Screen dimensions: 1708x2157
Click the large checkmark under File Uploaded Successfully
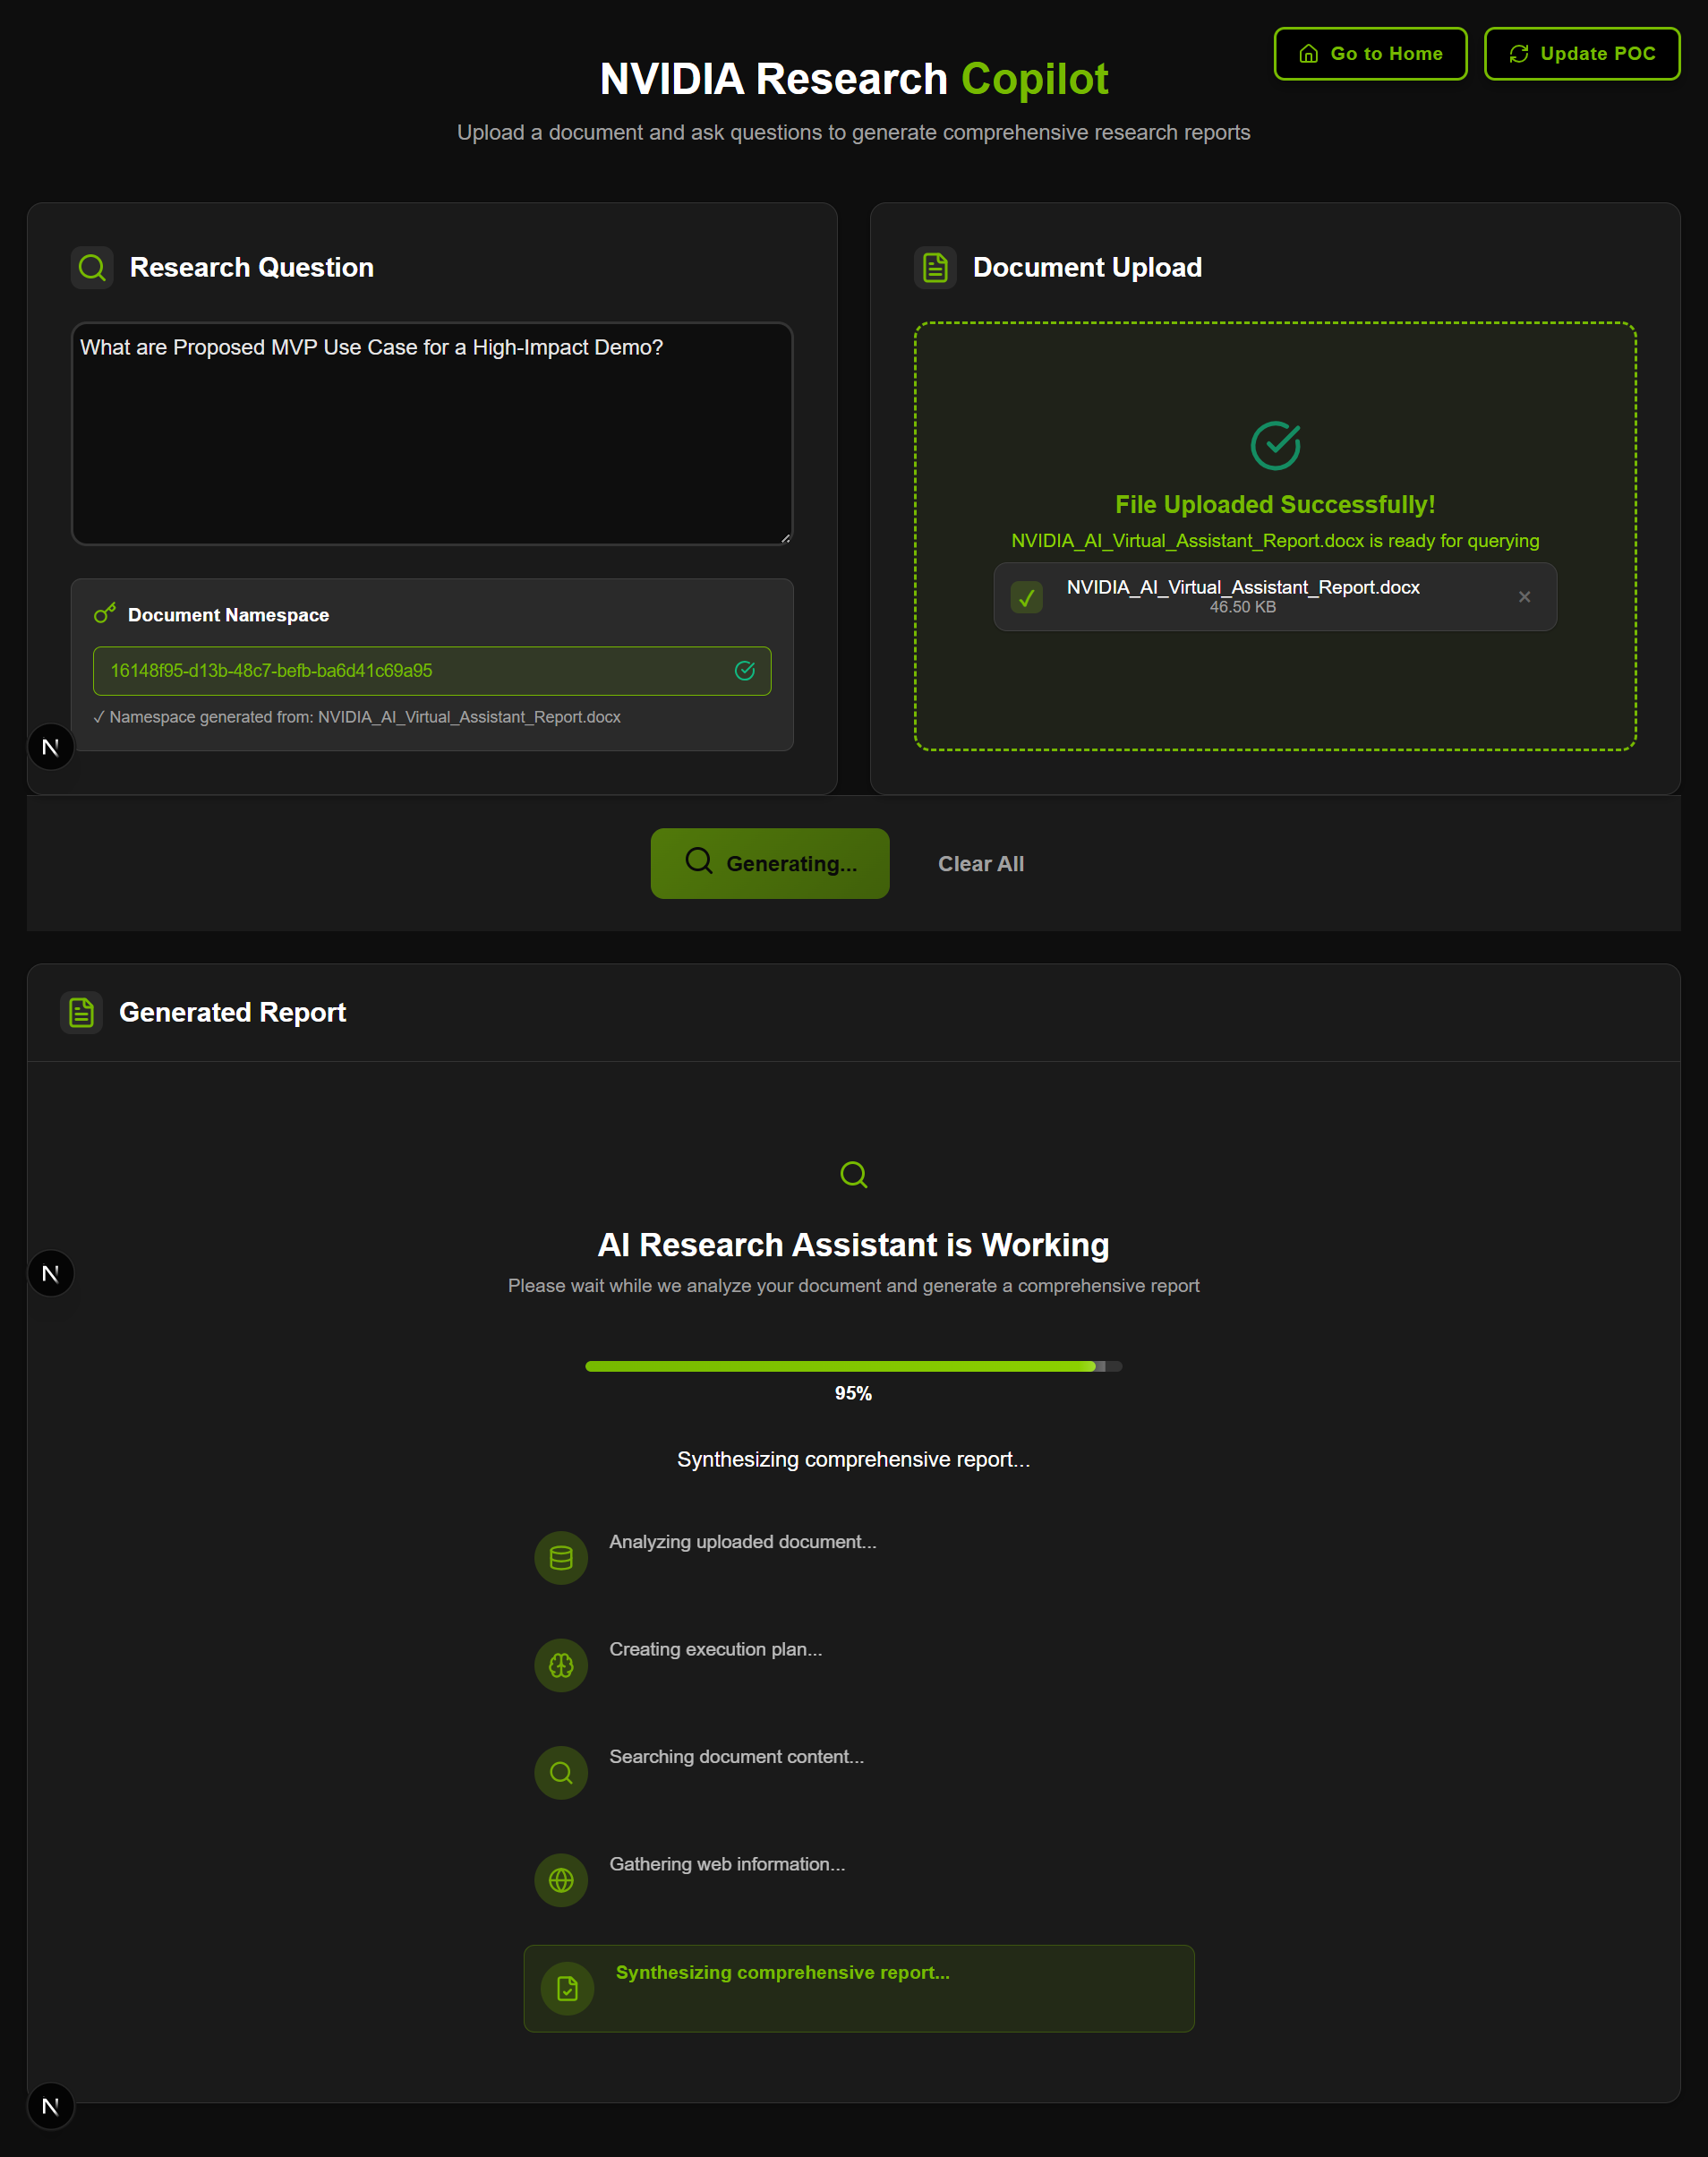[1274, 446]
